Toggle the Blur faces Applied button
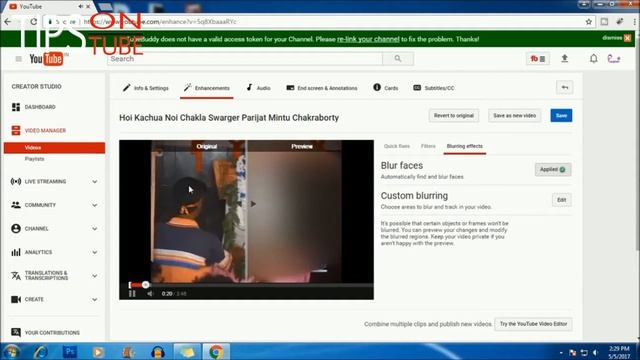Screen dimensions: 640x360 tap(553, 169)
